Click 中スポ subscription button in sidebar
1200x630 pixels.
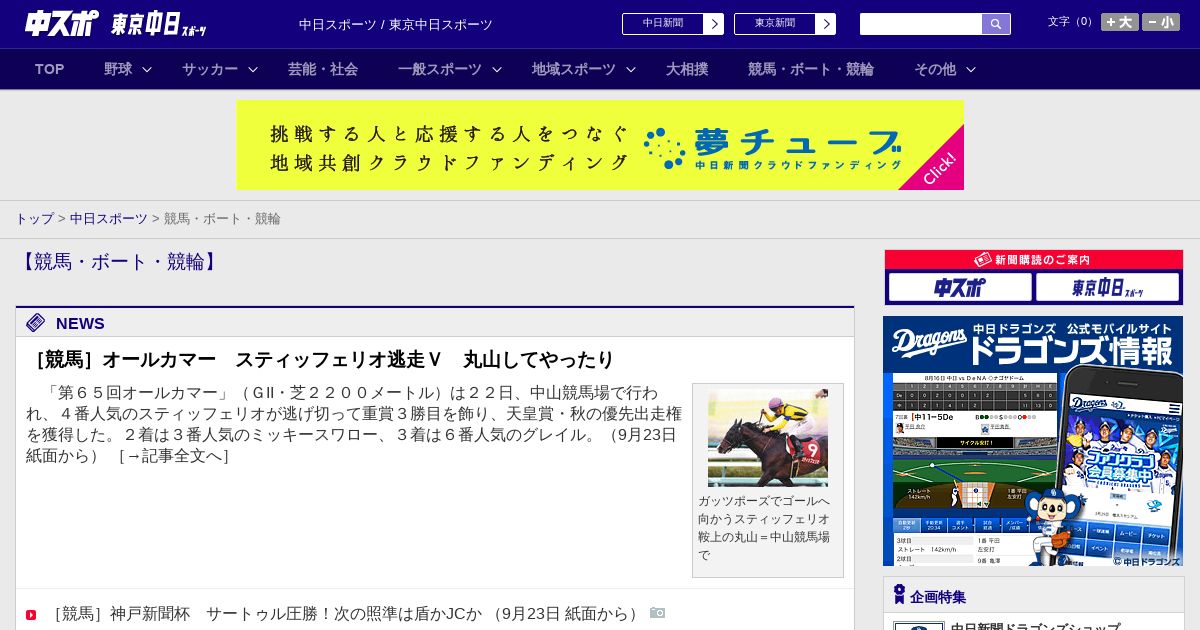tap(960, 287)
